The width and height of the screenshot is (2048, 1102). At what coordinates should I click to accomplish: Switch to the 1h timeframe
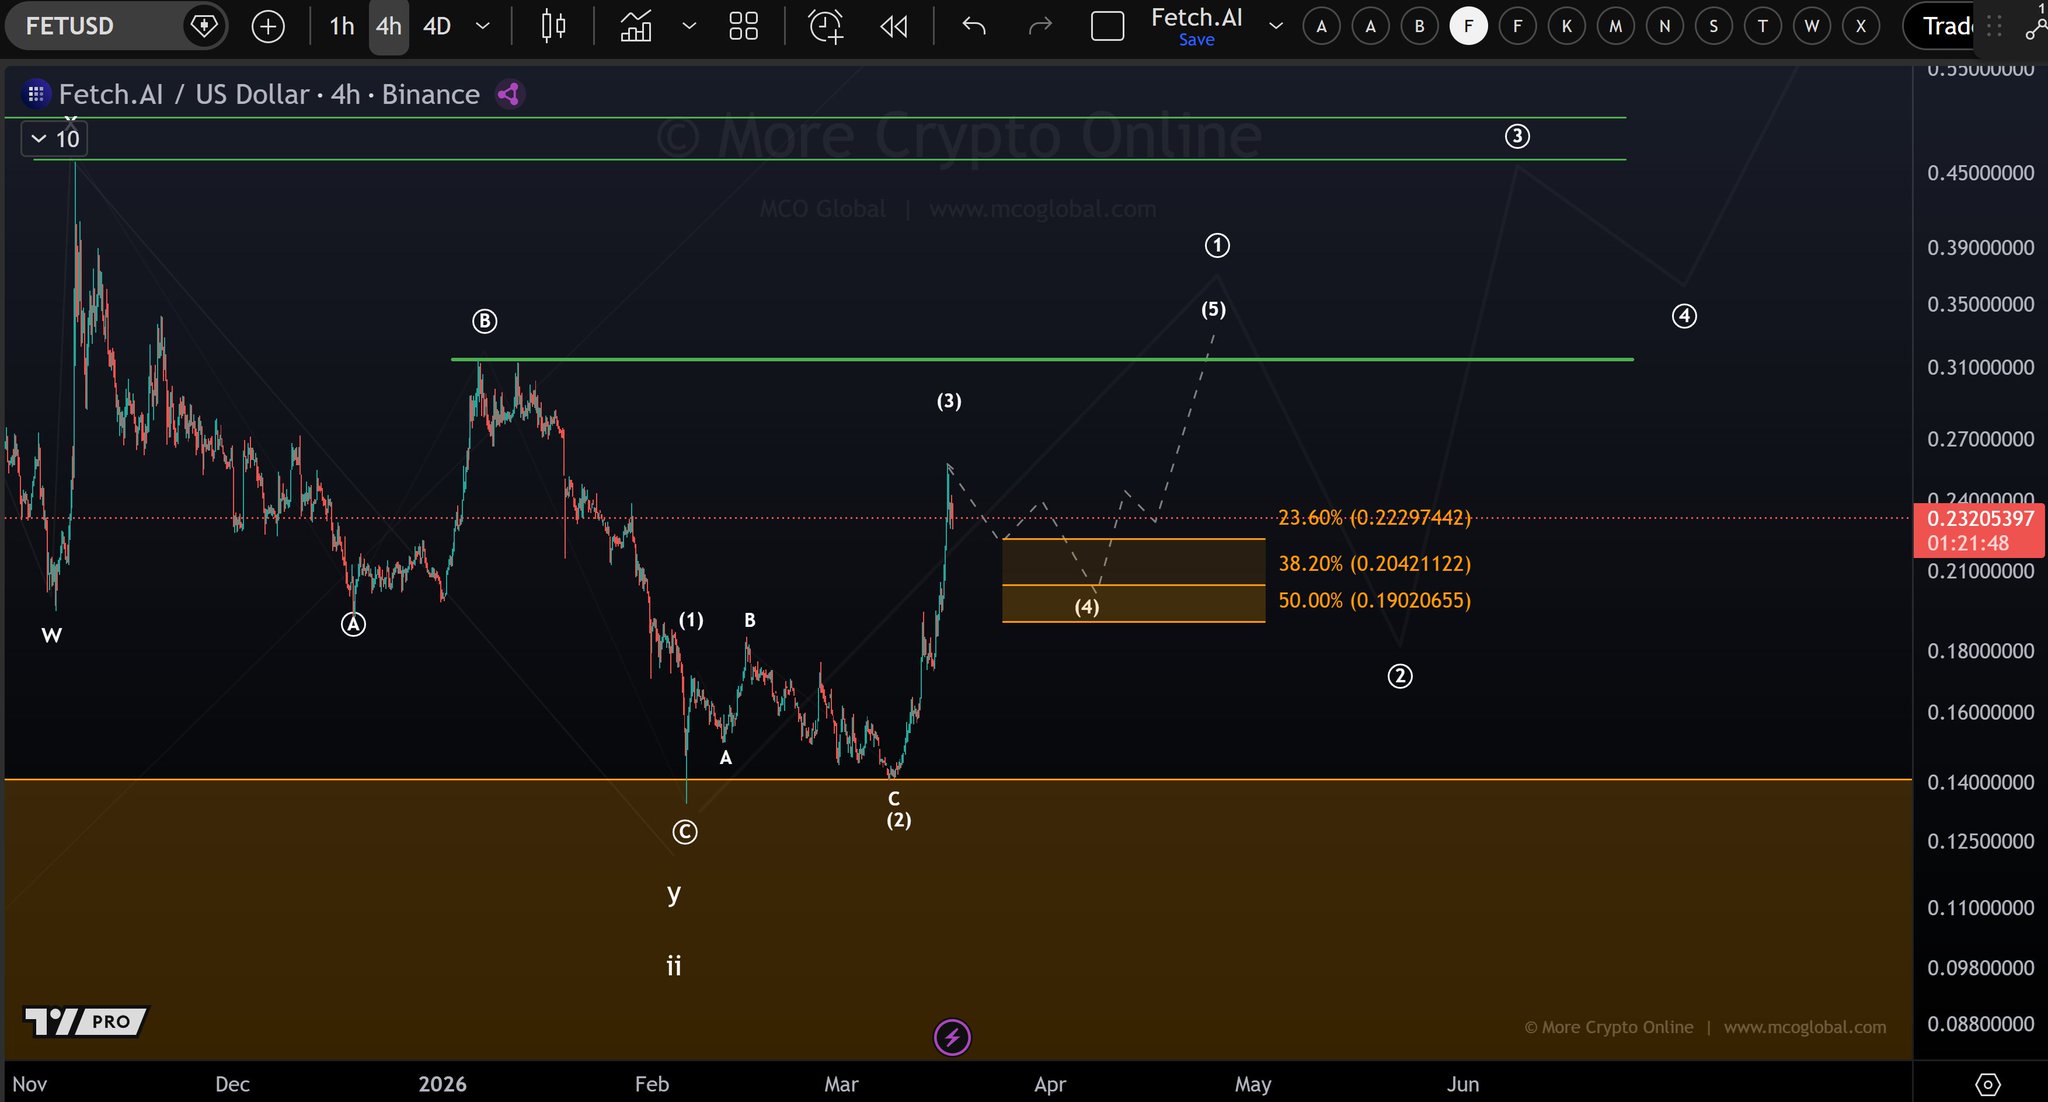(x=341, y=26)
